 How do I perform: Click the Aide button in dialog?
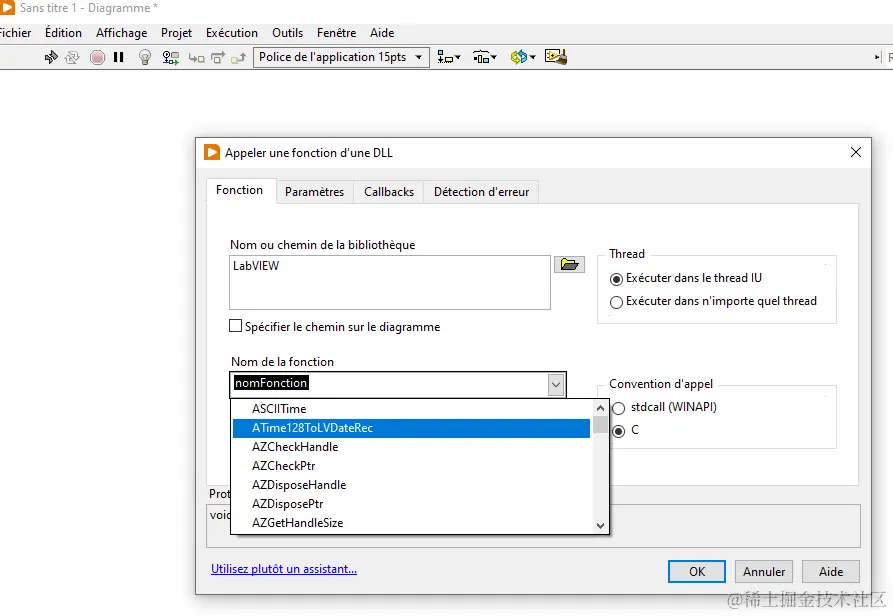[x=831, y=572]
